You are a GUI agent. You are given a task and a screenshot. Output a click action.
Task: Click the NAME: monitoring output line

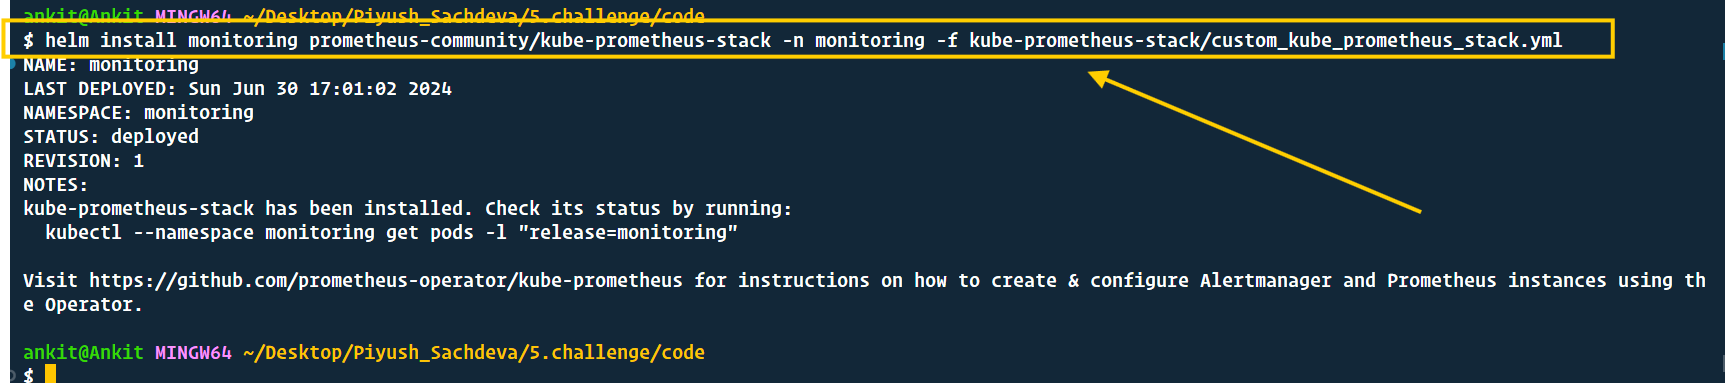[111, 65]
